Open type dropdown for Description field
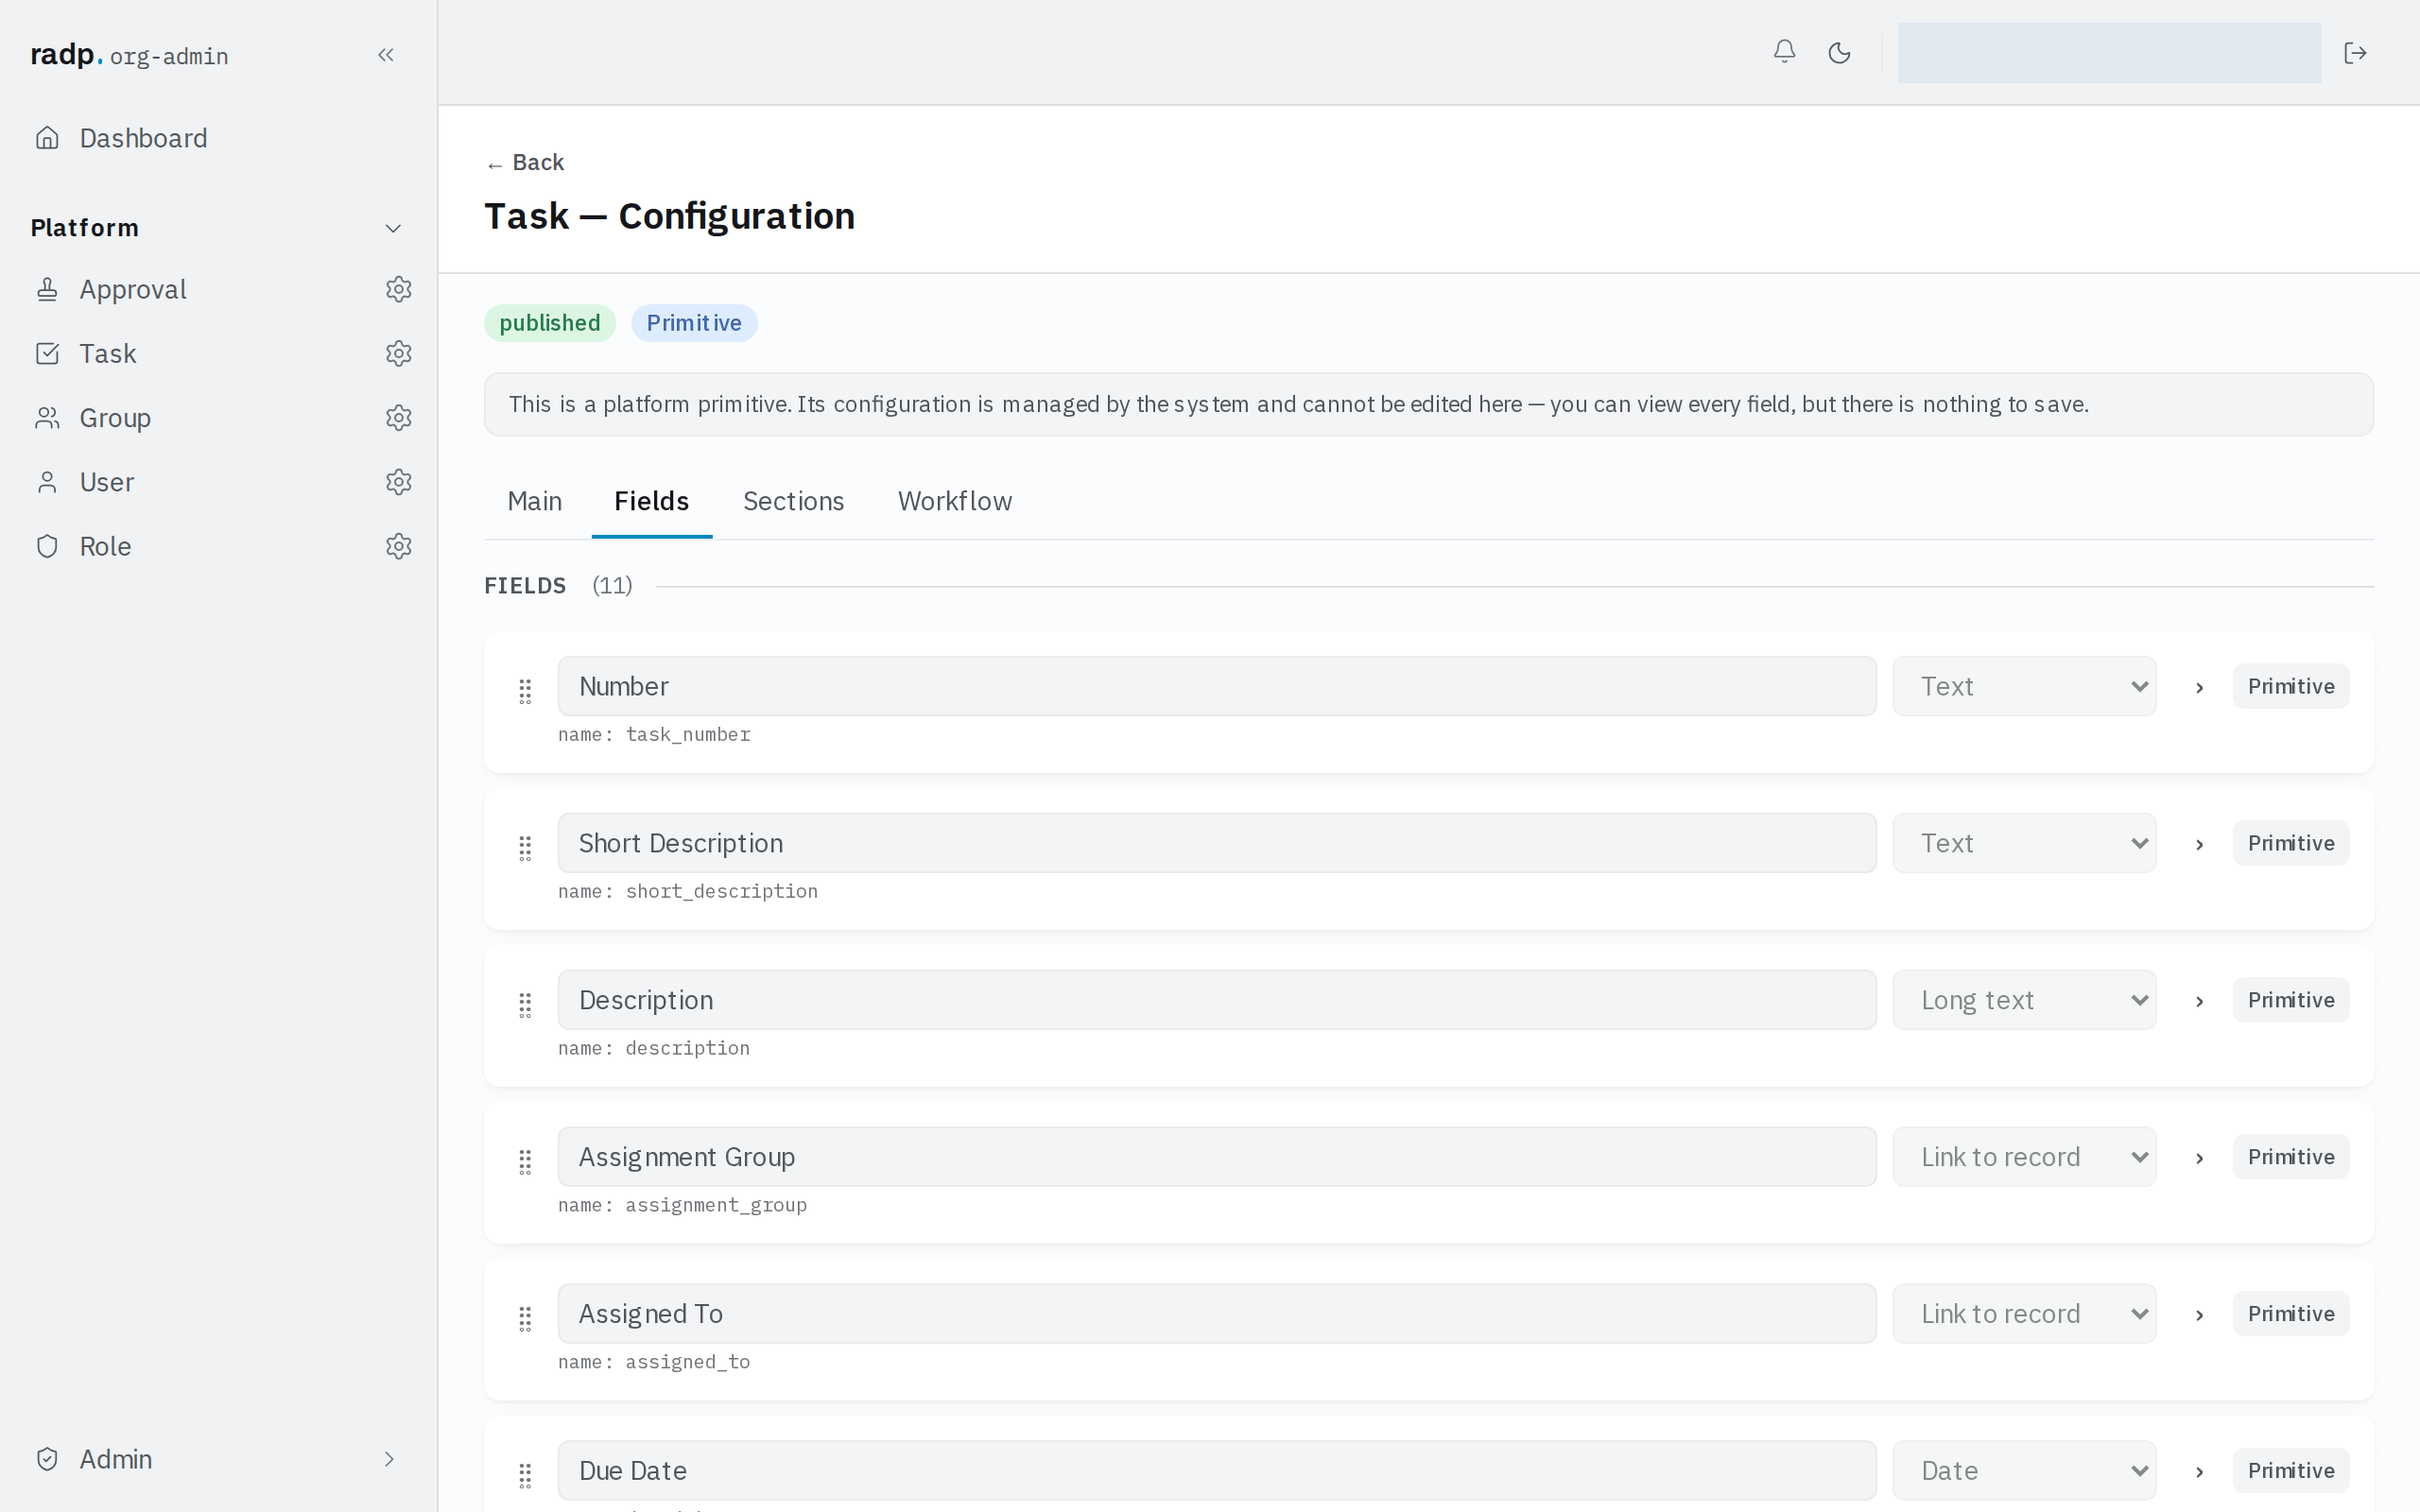Viewport: 2420px width, 1512px height. click(x=2024, y=1000)
